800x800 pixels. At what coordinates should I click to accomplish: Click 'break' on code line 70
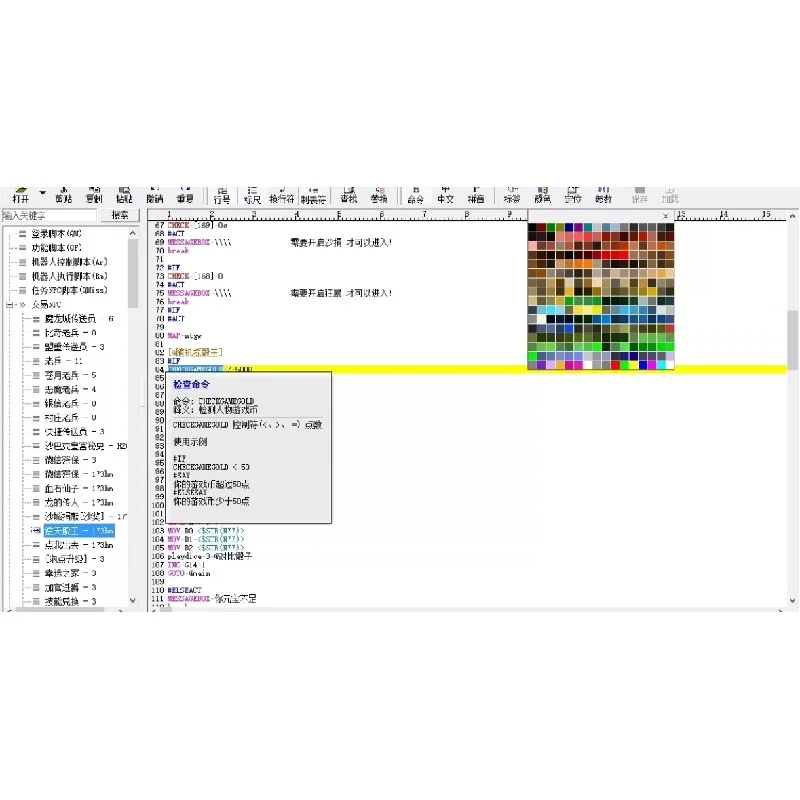coord(178,251)
